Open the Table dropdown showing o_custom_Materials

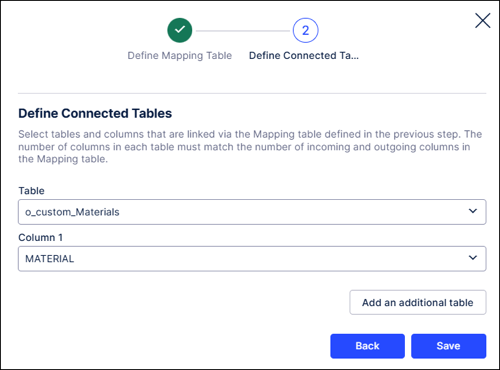pyautogui.click(x=252, y=212)
